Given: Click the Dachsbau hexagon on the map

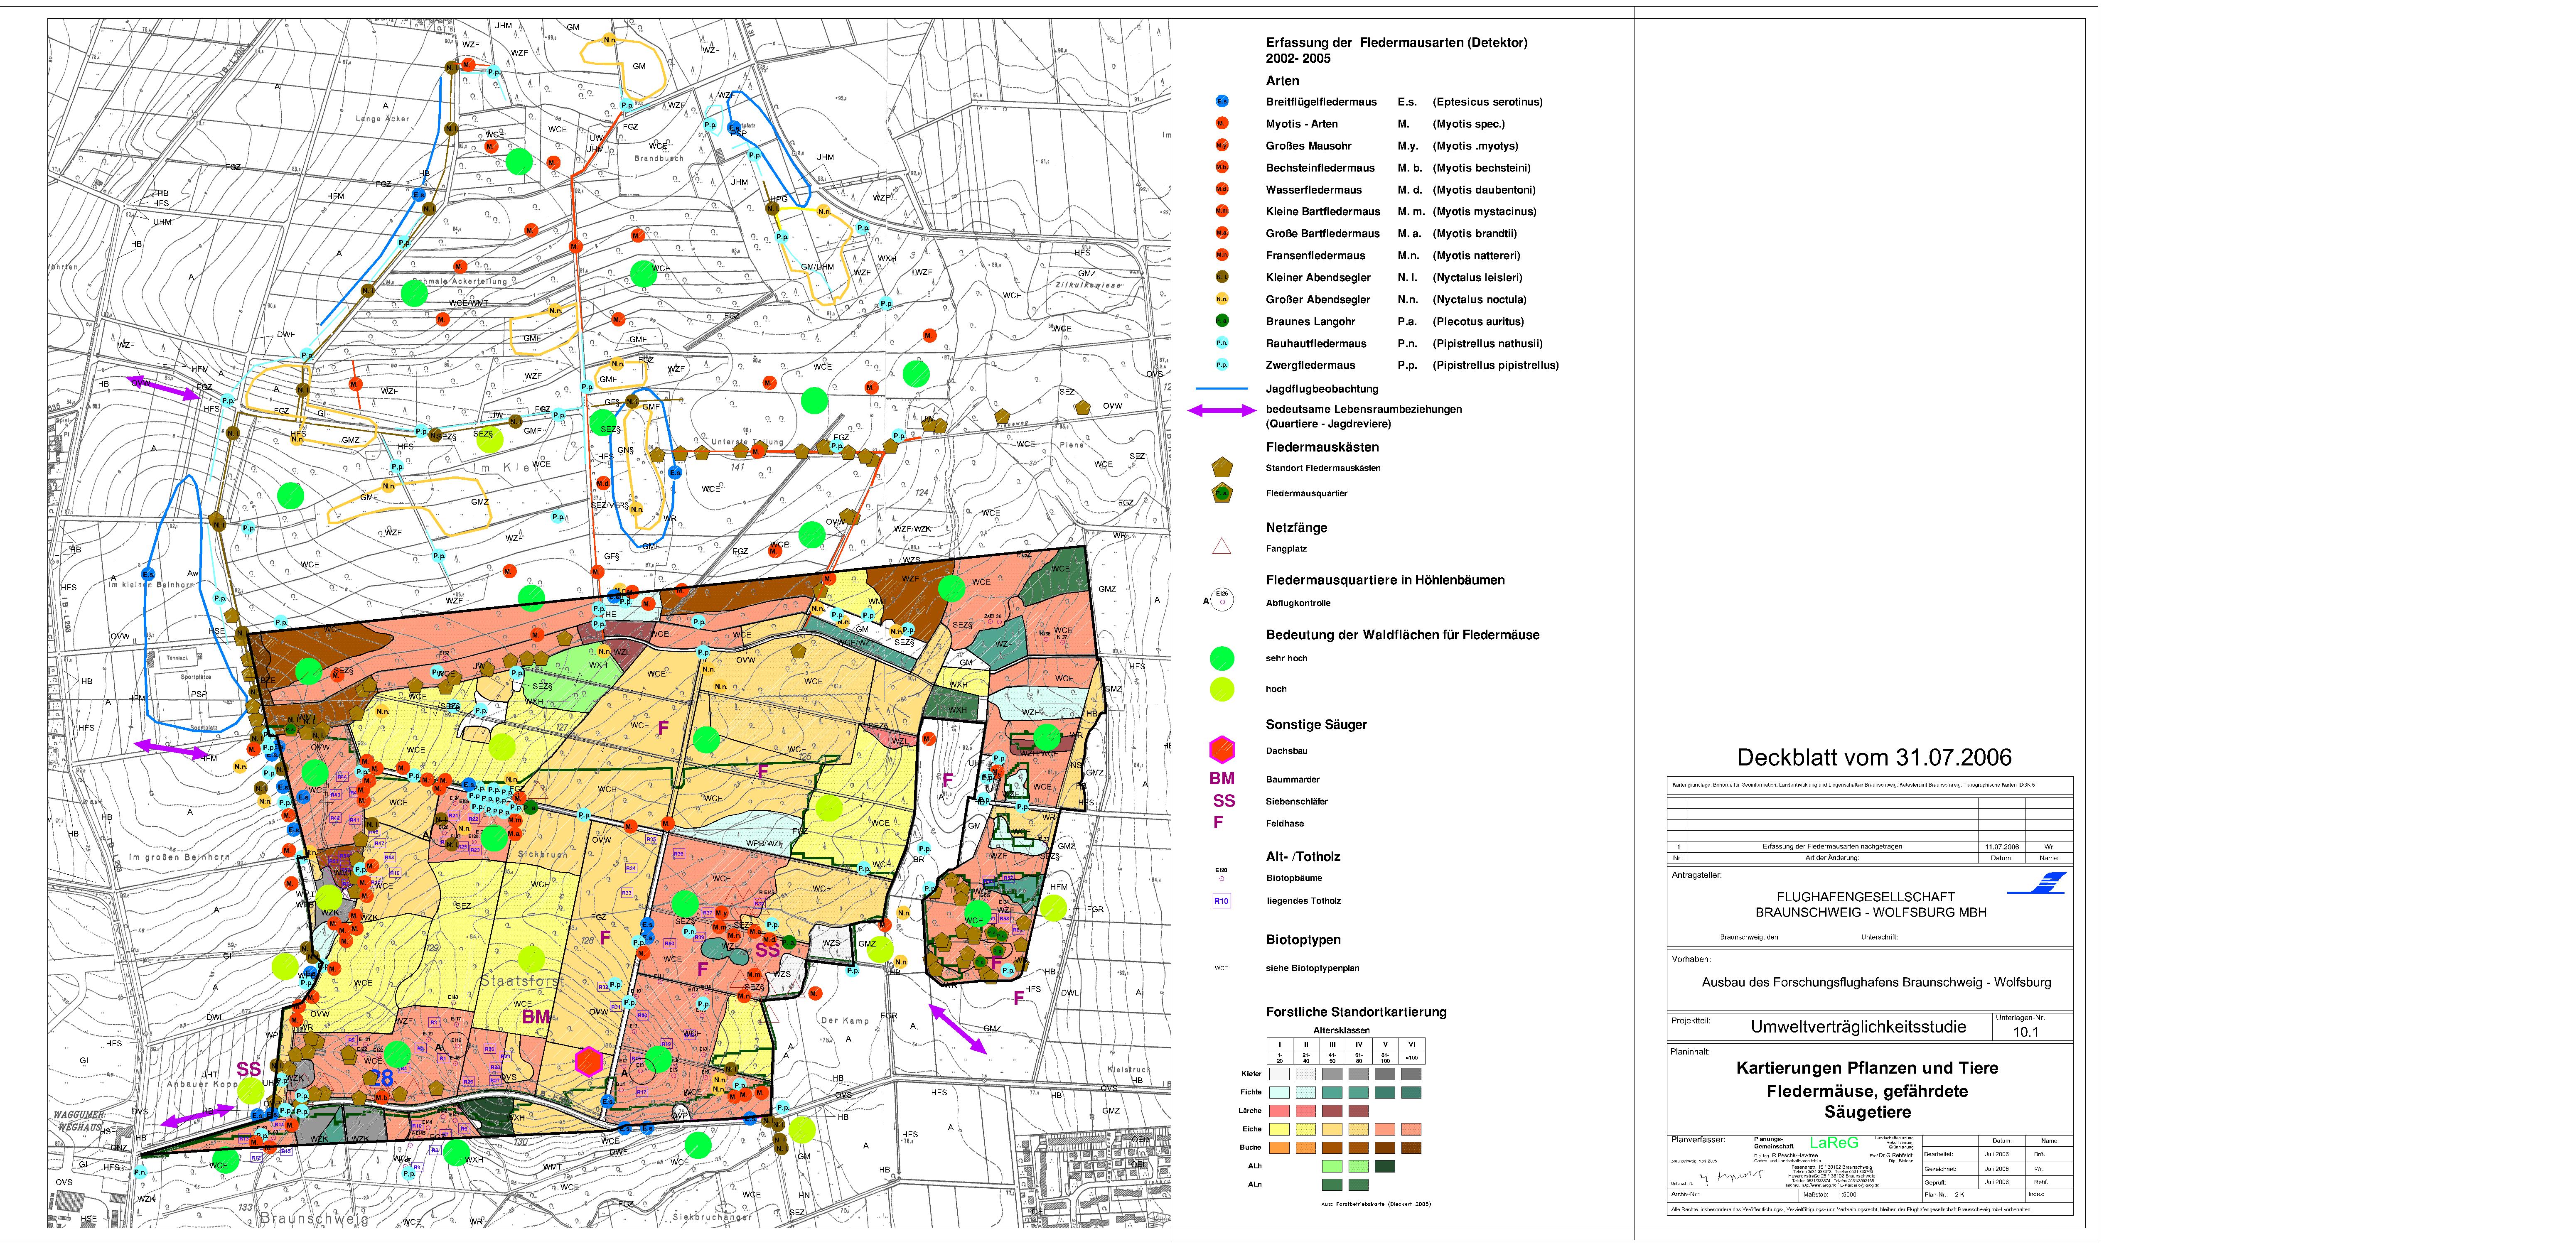Looking at the screenshot, I should coord(589,1061).
